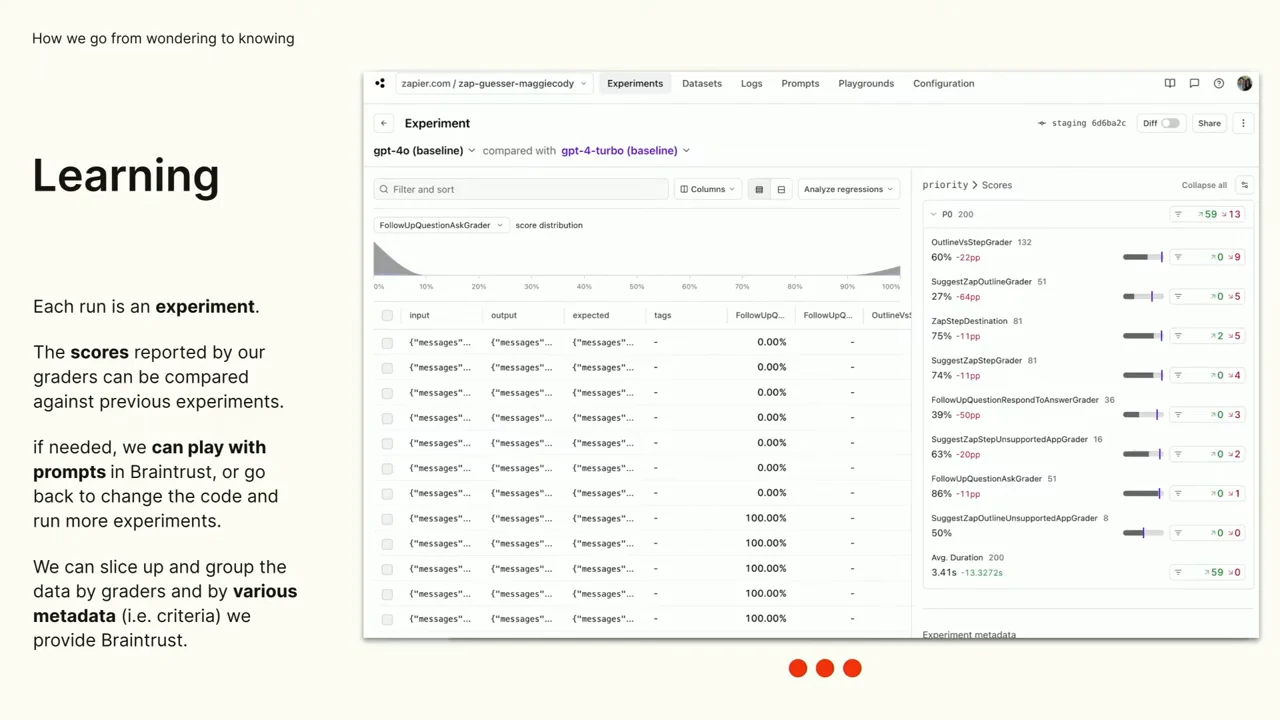
Task: Open the Configuration tab
Action: tap(943, 84)
